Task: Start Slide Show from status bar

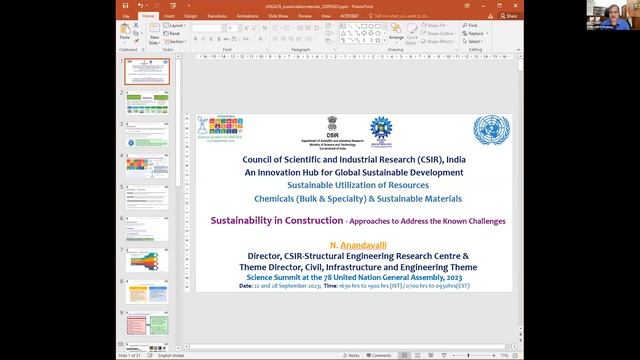Action: tap(444, 356)
